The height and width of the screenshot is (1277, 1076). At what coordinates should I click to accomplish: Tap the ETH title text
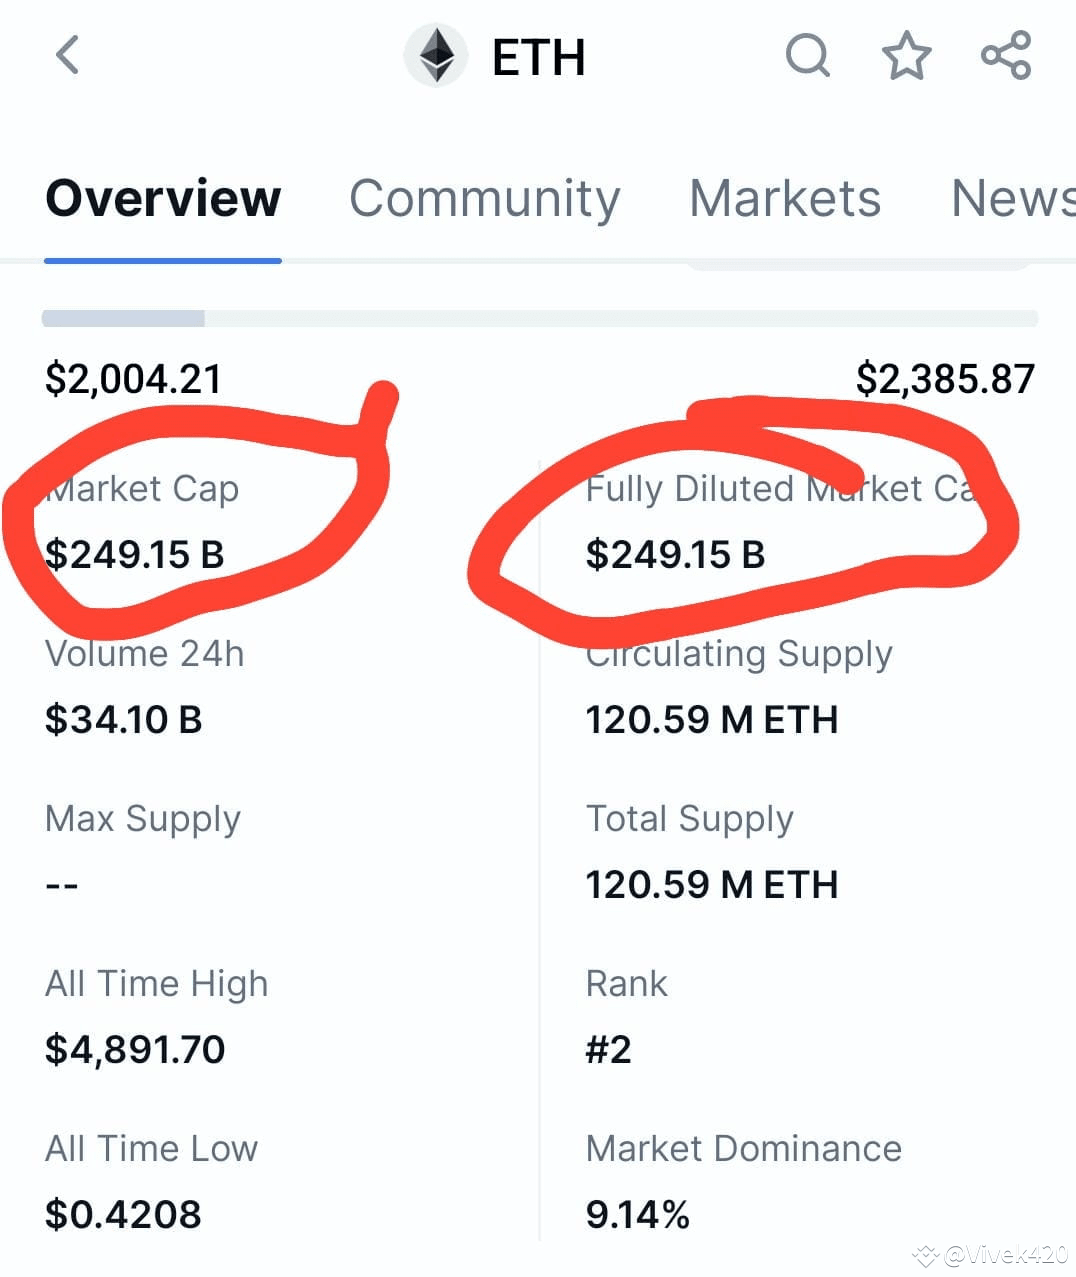[539, 57]
